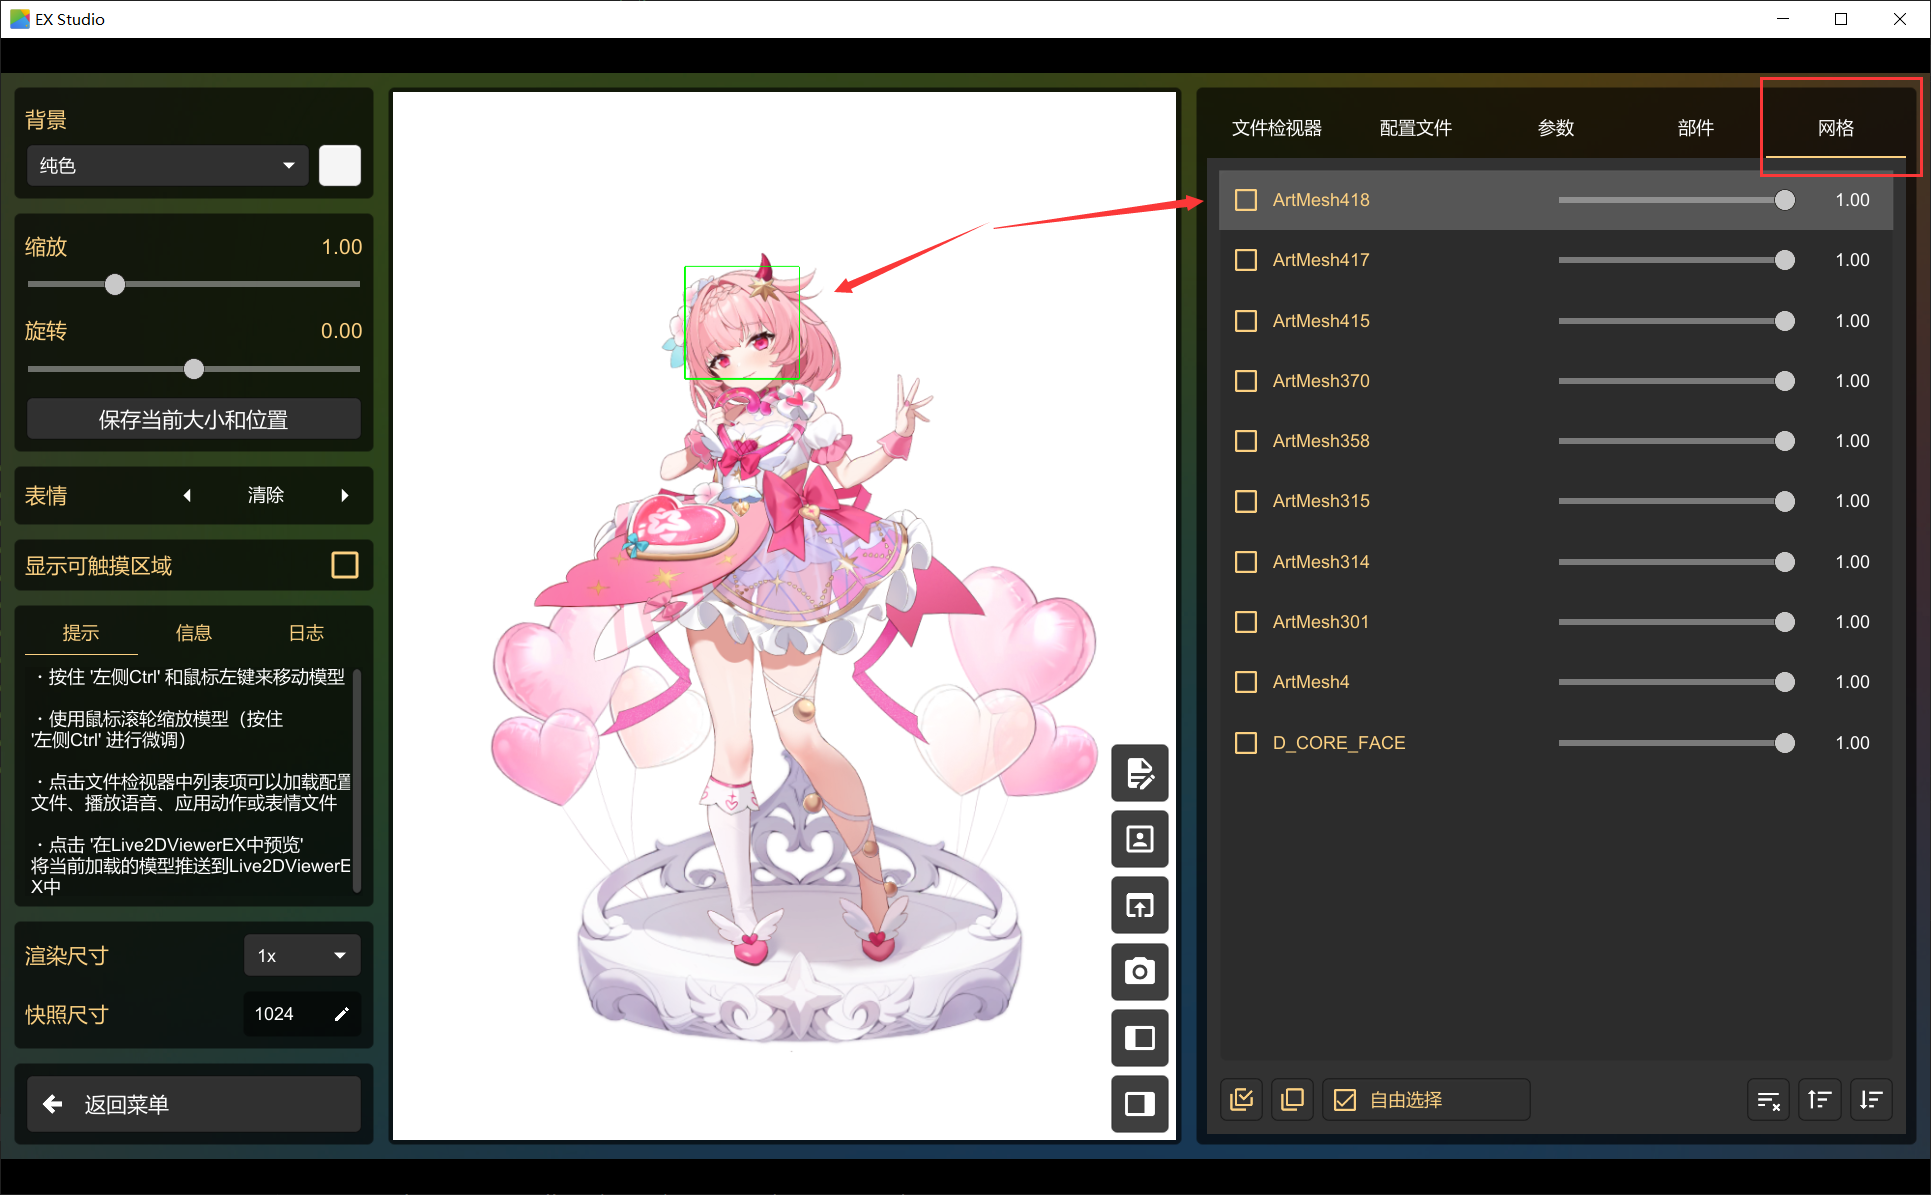Open the 日志 tab

click(x=307, y=633)
